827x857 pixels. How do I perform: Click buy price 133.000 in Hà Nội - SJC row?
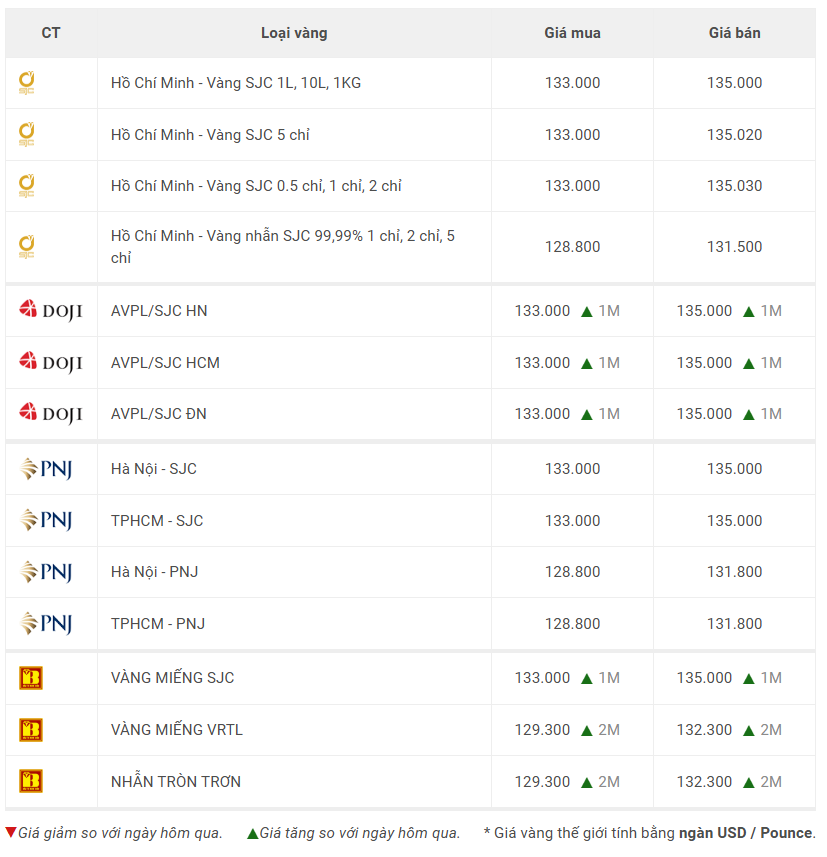point(572,469)
